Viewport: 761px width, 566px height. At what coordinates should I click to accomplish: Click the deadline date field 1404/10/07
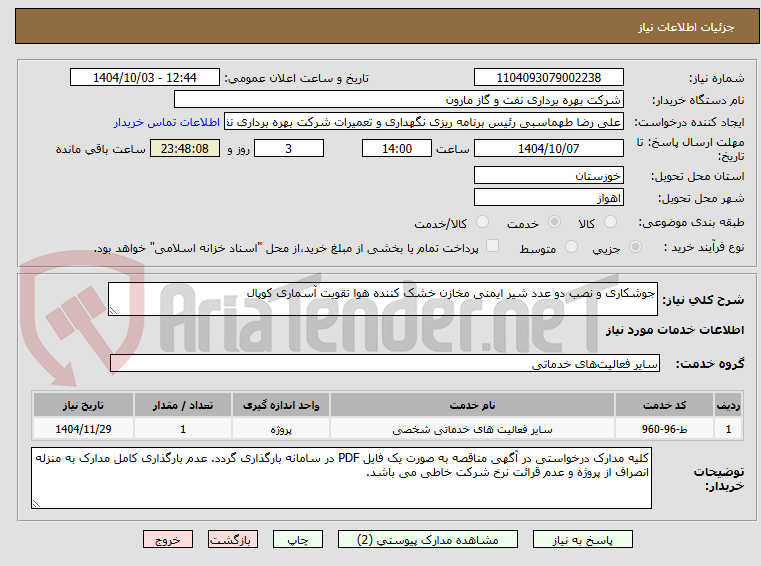click(548, 148)
